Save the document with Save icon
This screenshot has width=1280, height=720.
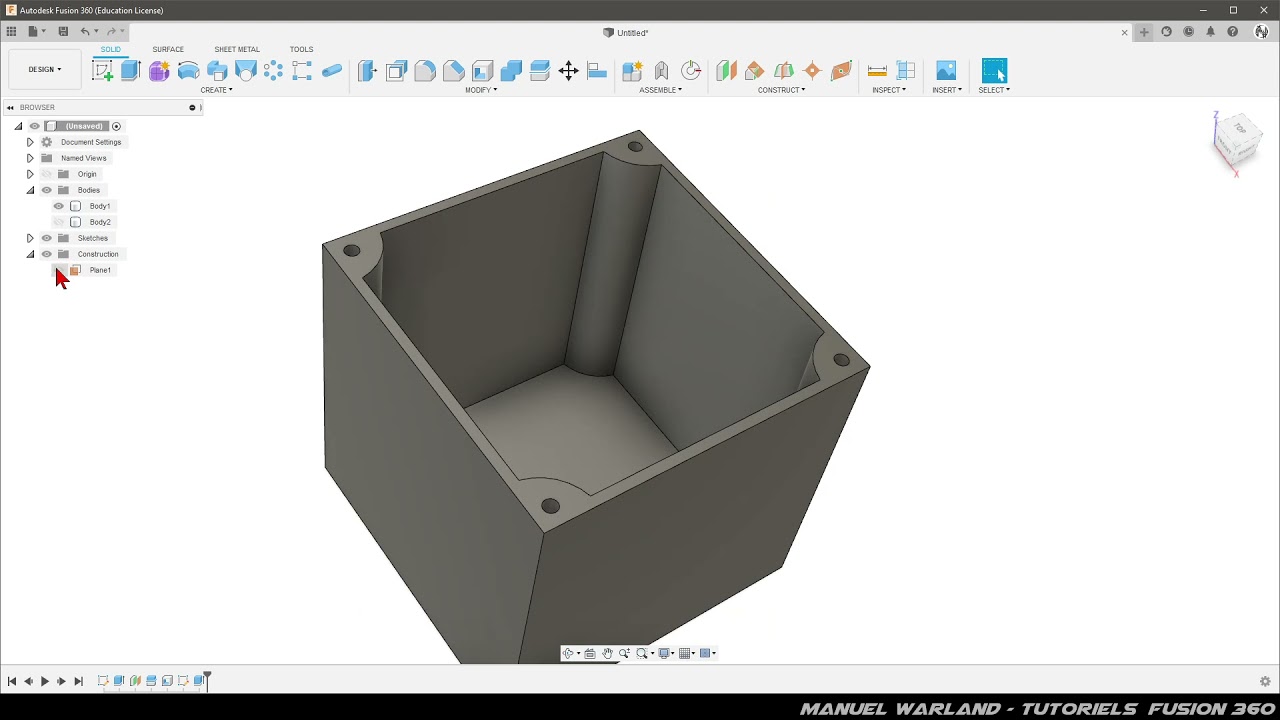pos(63,32)
